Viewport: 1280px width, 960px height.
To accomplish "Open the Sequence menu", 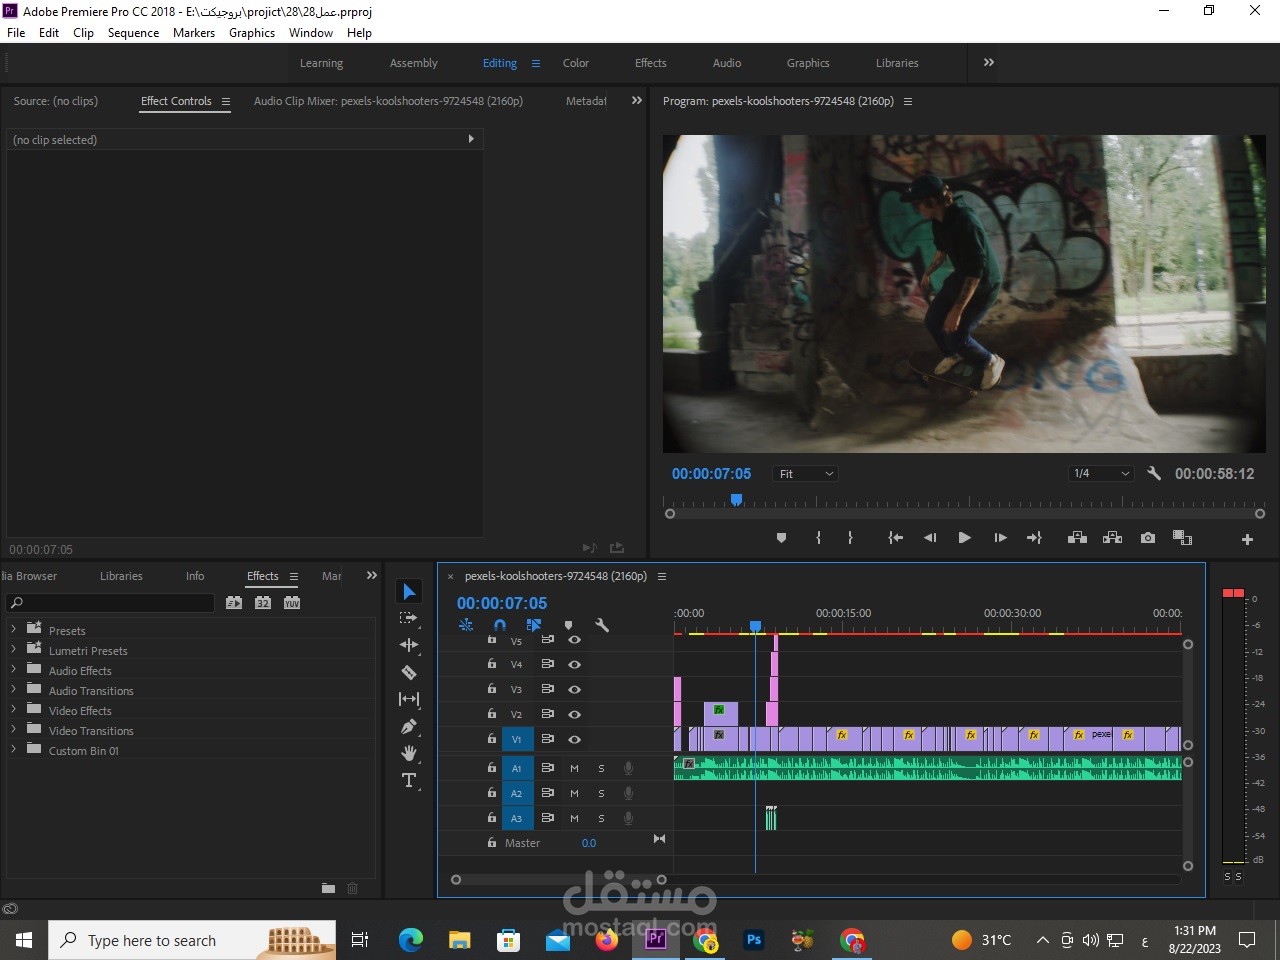I will pos(133,32).
